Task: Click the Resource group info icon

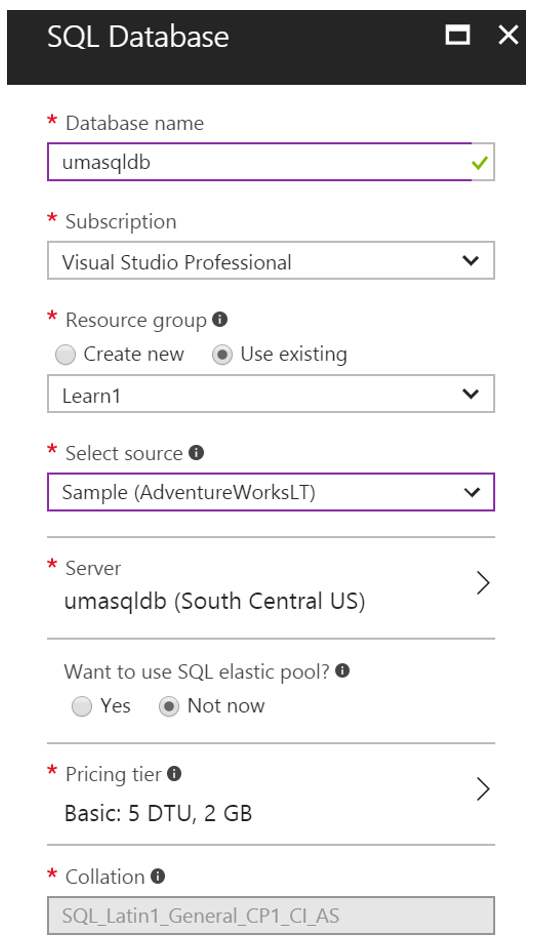Action: point(220,319)
